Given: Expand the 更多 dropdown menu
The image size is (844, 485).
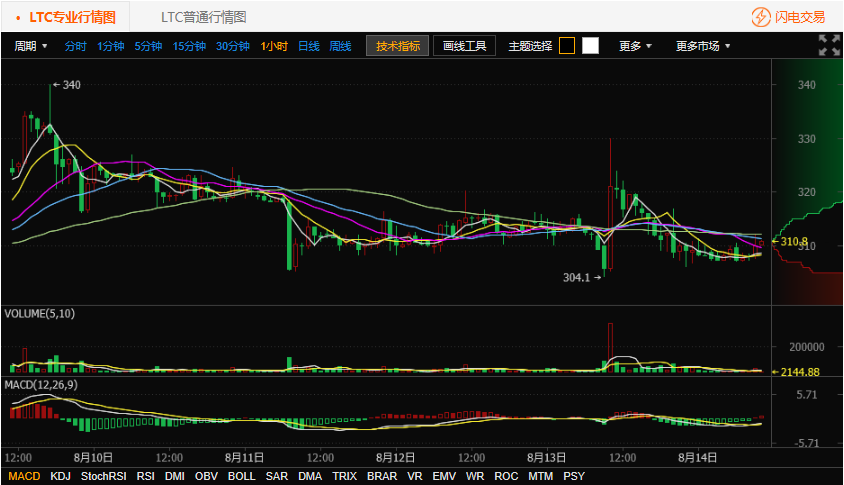Looking at the screenshot, I should tap(635, 46).
